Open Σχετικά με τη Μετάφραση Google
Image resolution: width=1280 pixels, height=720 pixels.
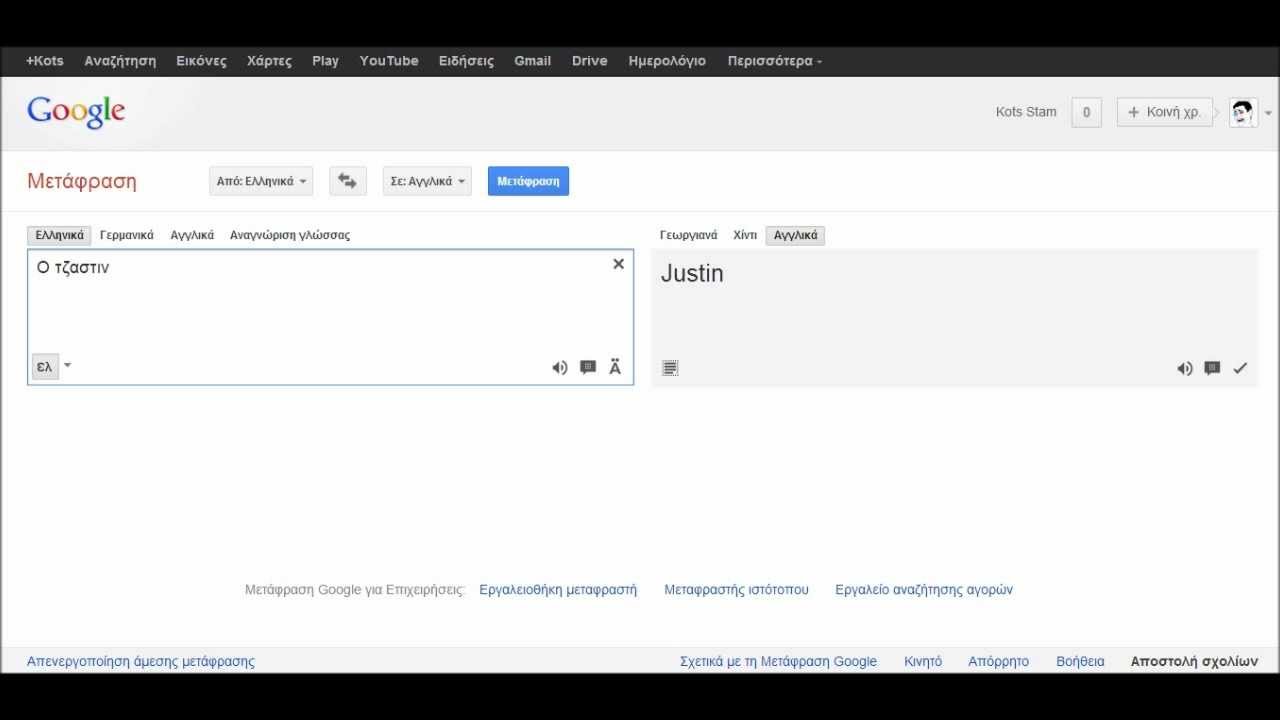point(778,661)
